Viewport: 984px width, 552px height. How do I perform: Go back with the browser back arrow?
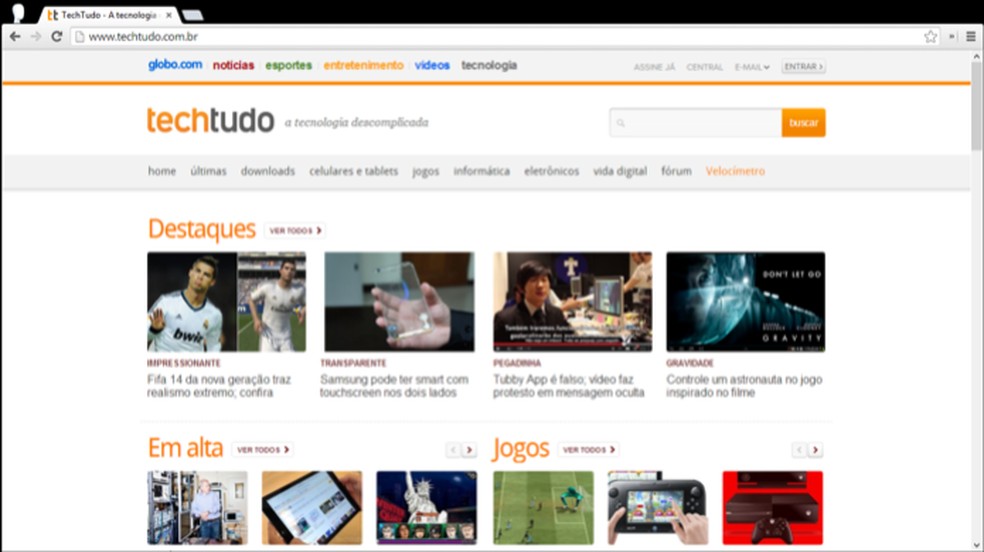15,36
